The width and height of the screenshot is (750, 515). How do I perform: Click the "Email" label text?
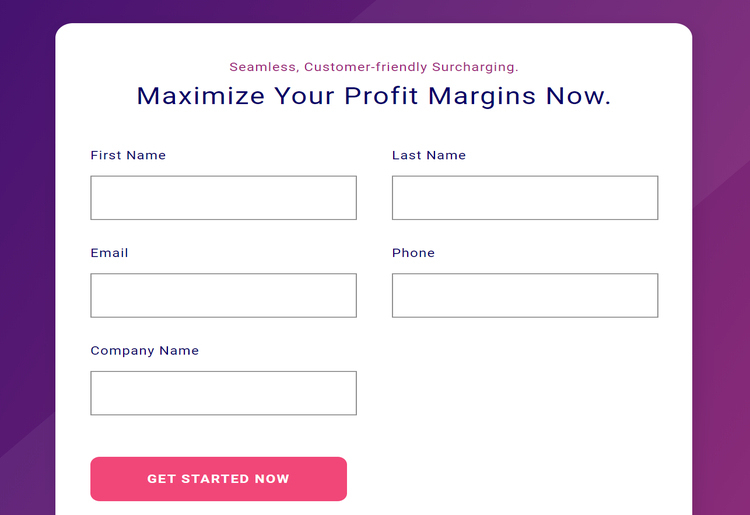[109, 253]
